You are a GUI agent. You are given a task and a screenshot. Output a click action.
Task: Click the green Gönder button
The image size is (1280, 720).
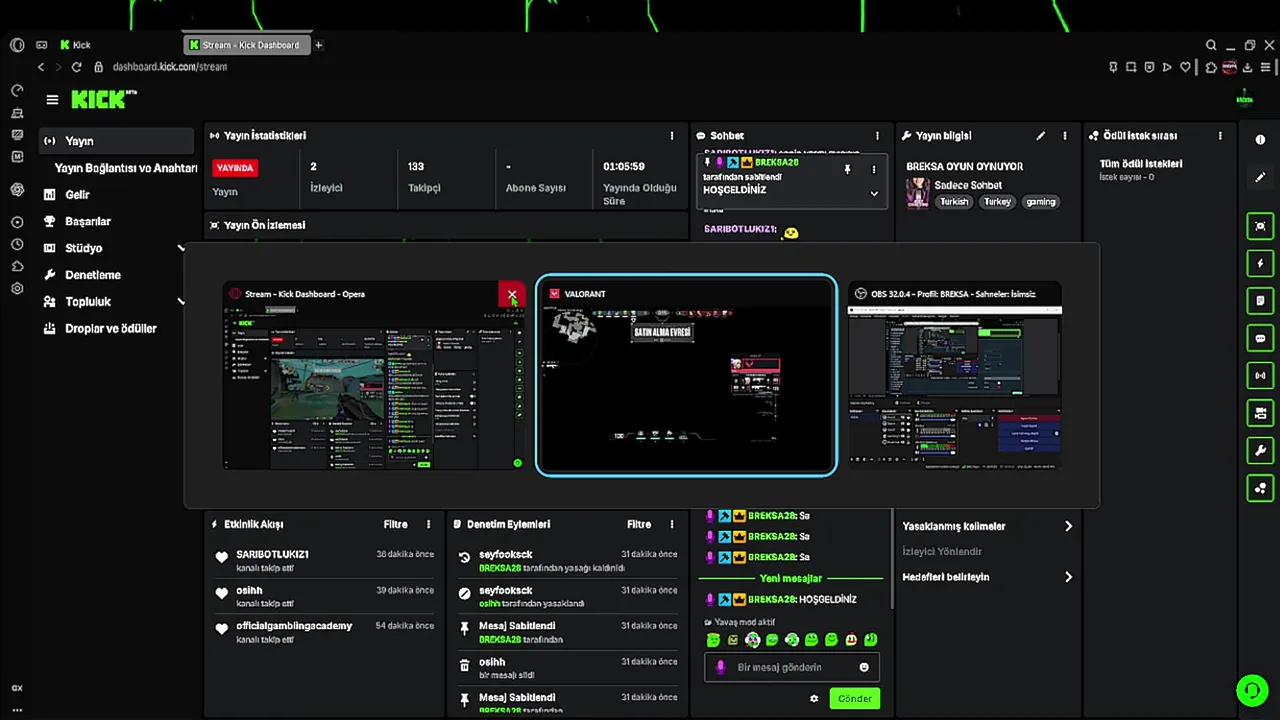(855, 699)
